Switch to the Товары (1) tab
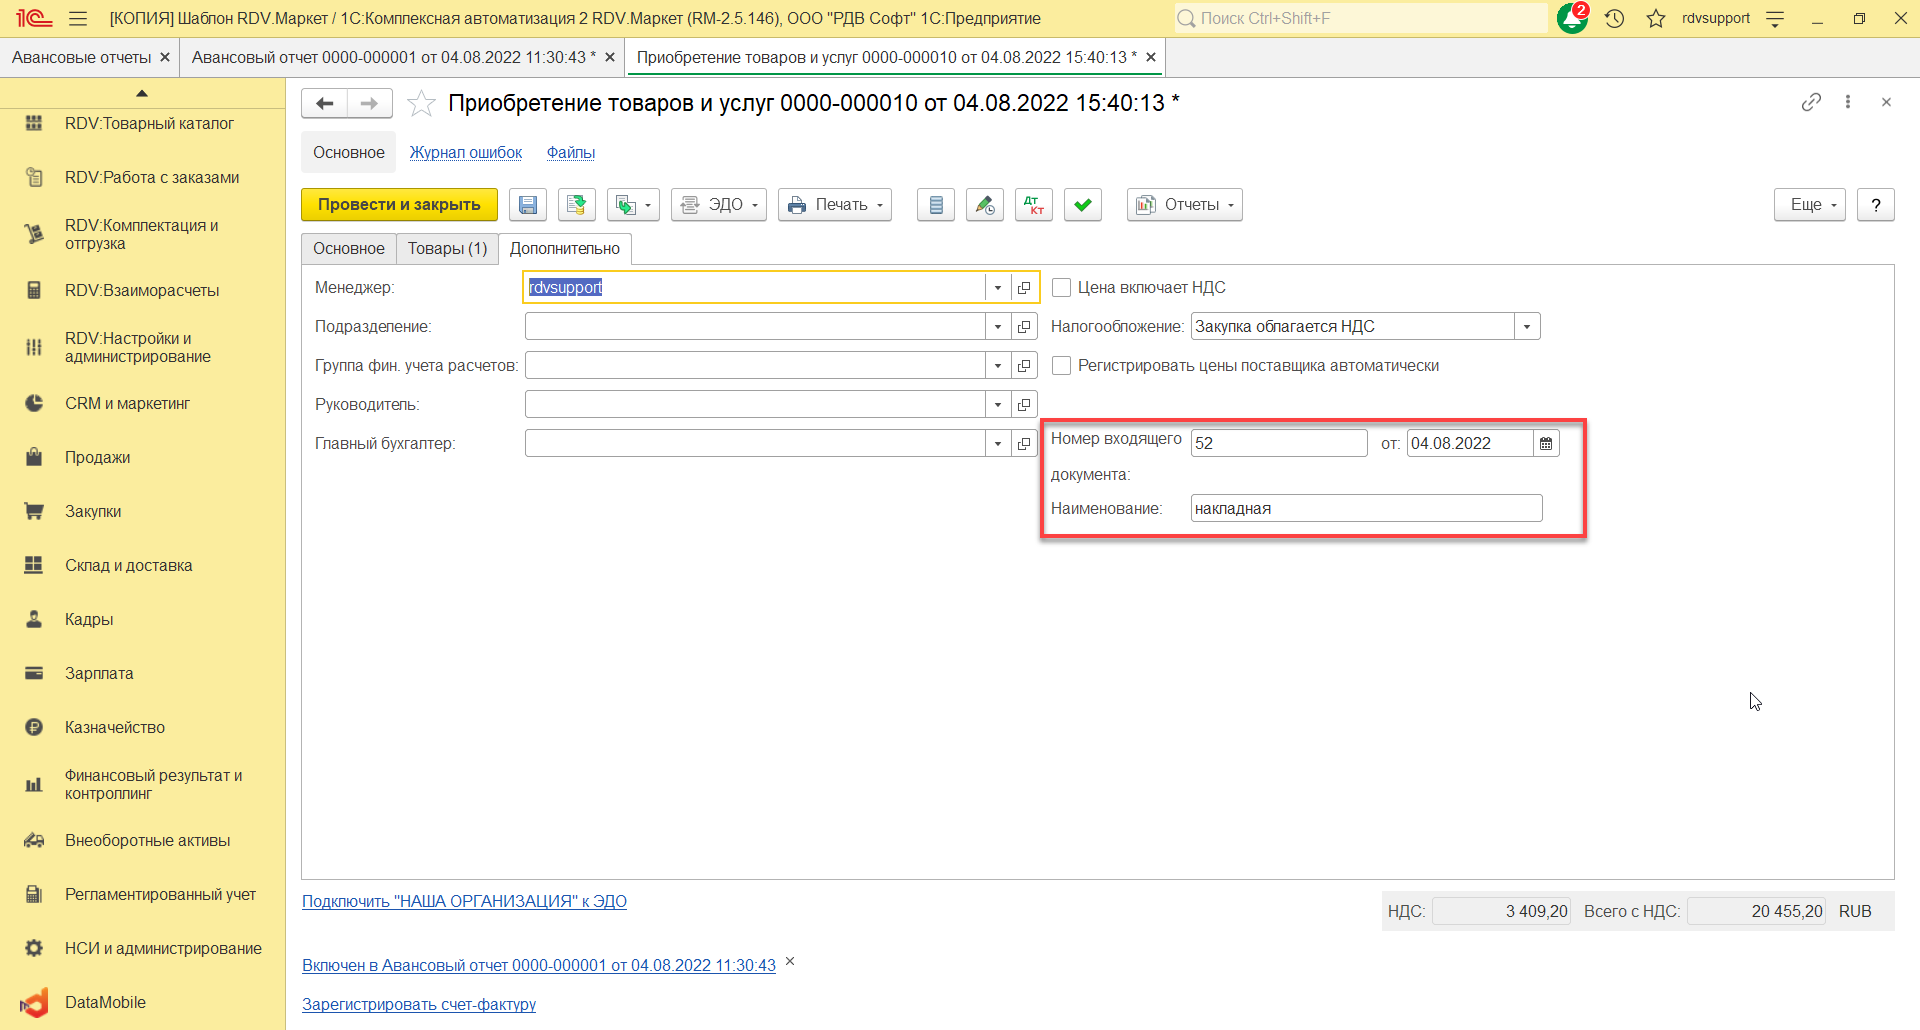Screen dimensions: 1920x1030 tap(447, 249)
